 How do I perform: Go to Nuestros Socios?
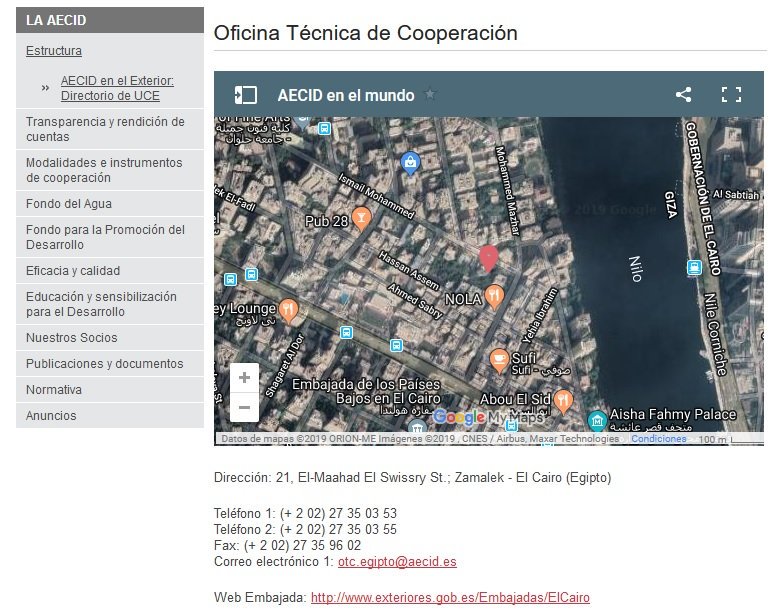(110, 337)
